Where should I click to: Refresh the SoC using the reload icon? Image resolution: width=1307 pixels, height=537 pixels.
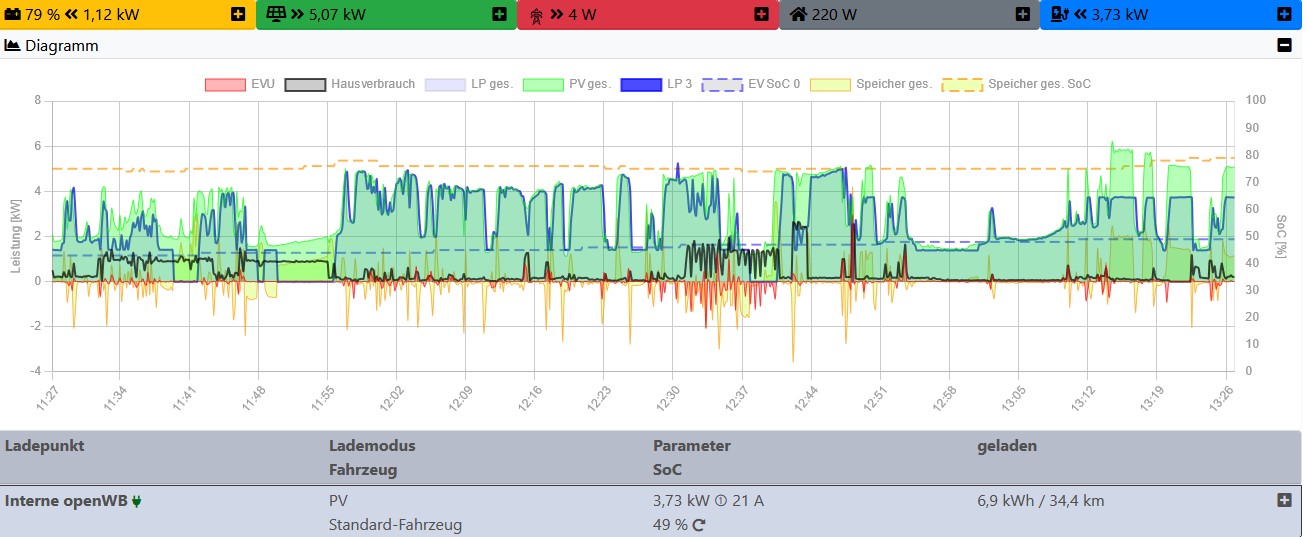click(700, 525)
